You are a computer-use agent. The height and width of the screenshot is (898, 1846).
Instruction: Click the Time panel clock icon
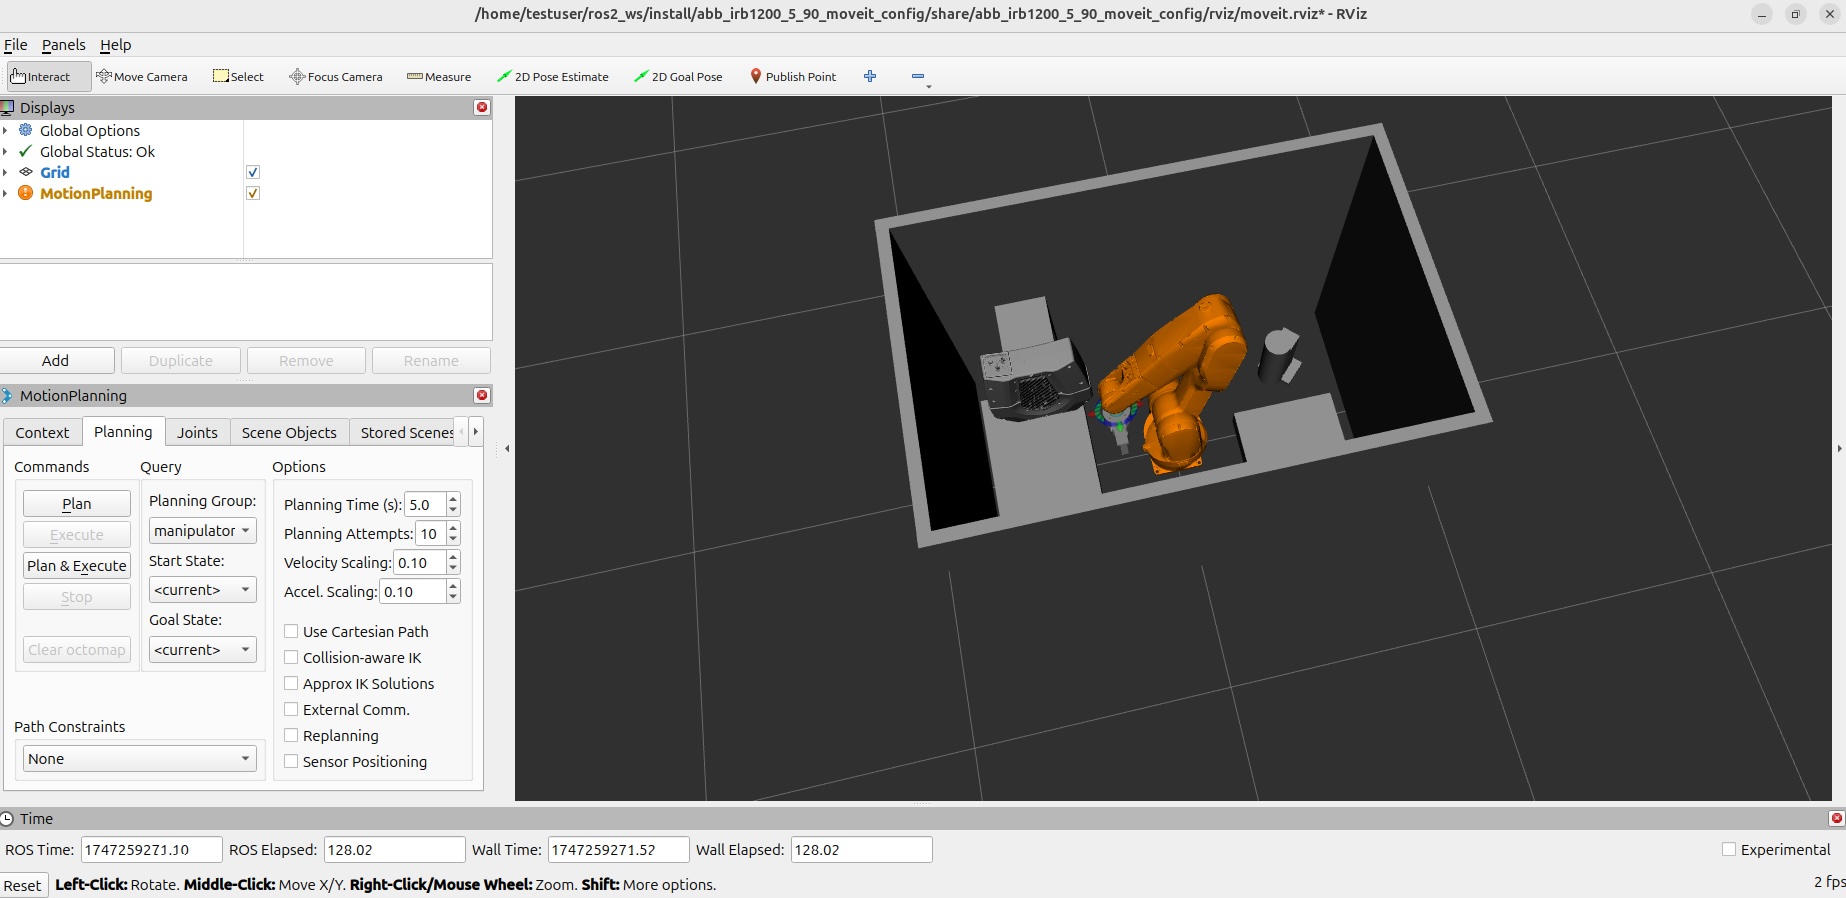coord(7,818)
